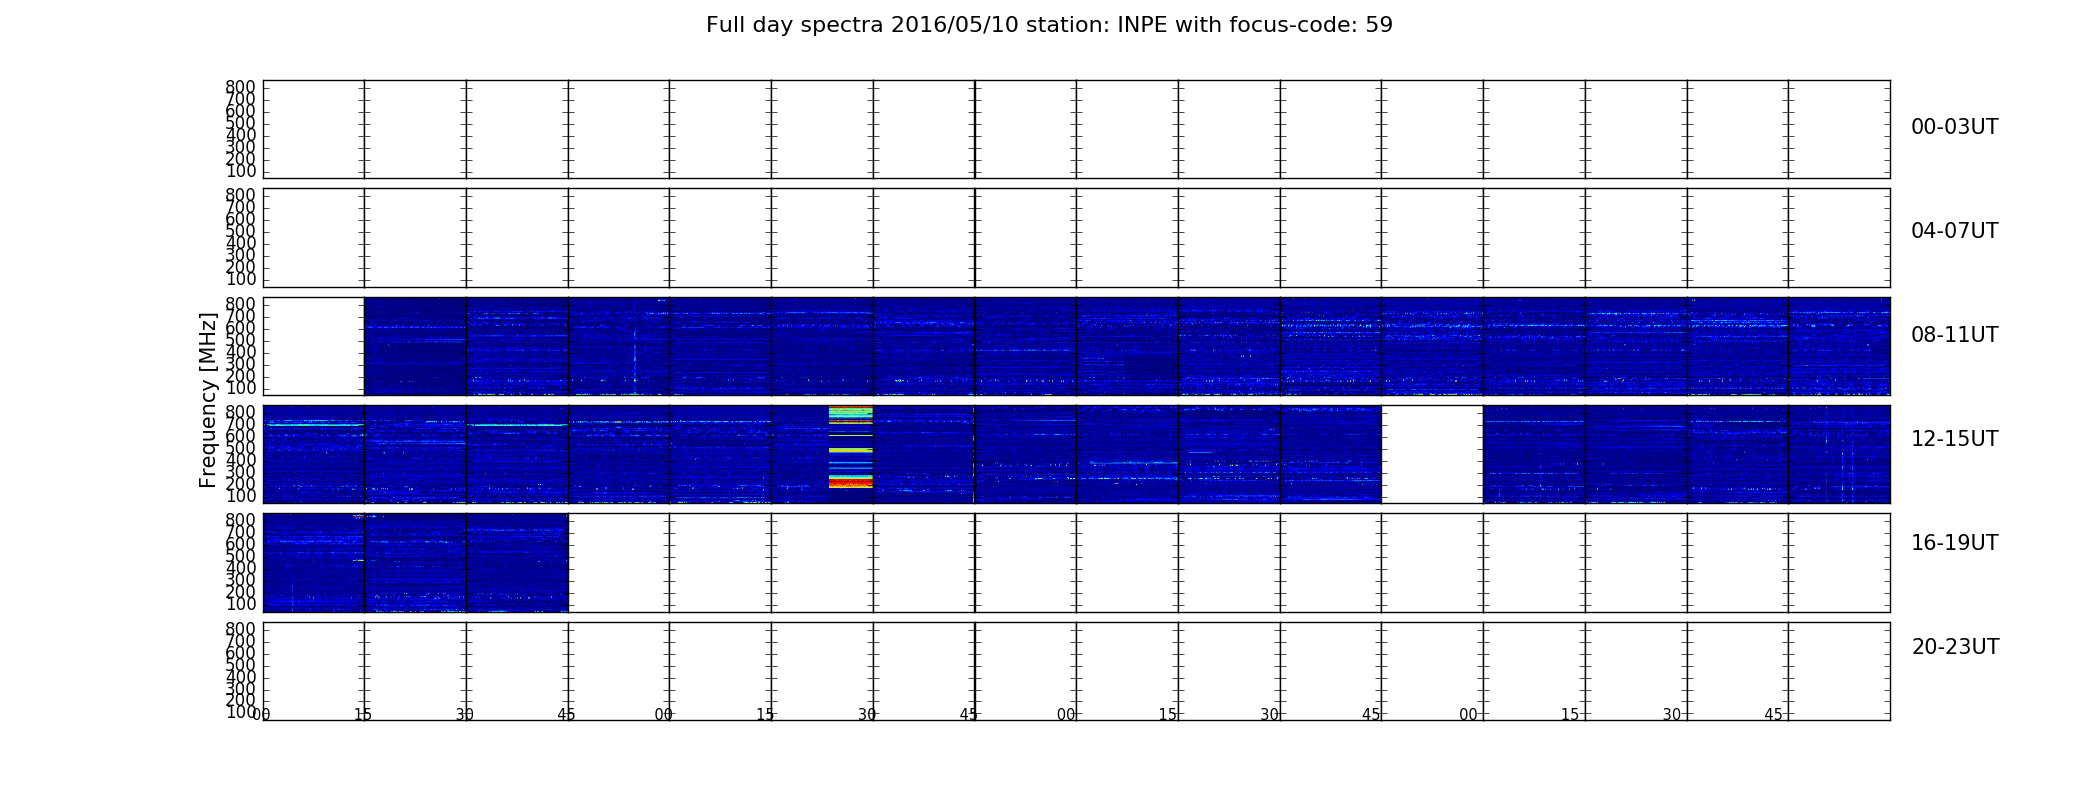This screenshot has width=2100, height=800.
Task: Click the 800 tick label of the 20-23UT panel
Action: click(240, 629)
